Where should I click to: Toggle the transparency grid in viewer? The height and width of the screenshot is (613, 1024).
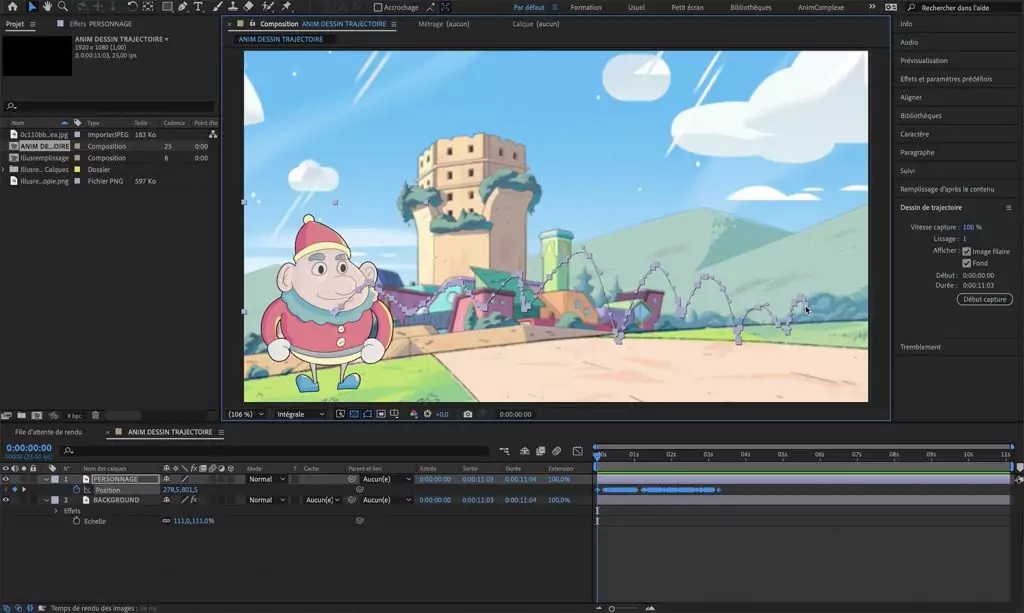tap(354, 414)
